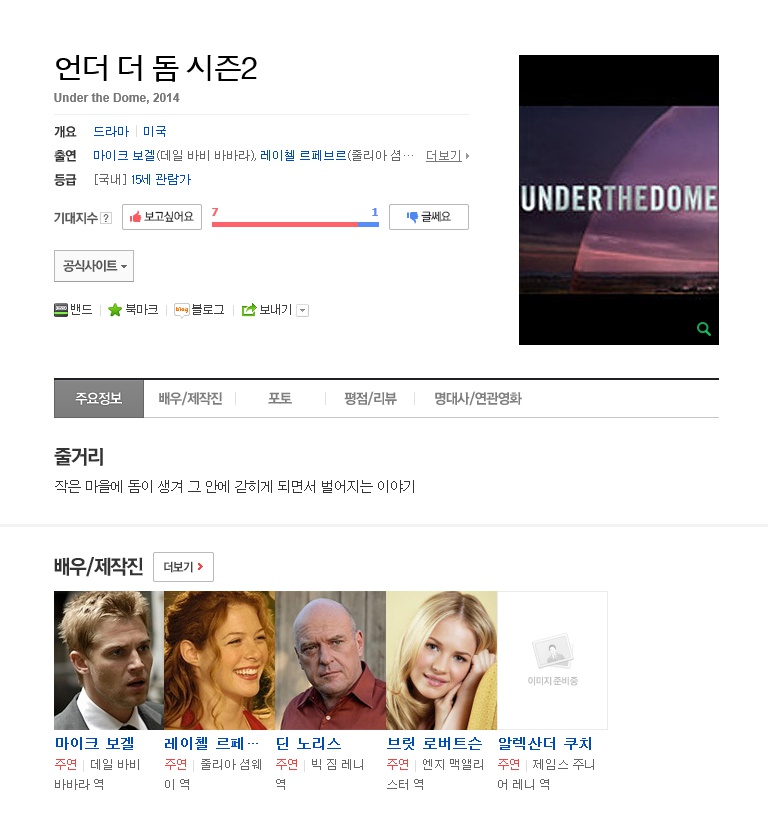Share to 밴드 via its icon
This screenshot has height=821, width=768.
pos(61,310)
